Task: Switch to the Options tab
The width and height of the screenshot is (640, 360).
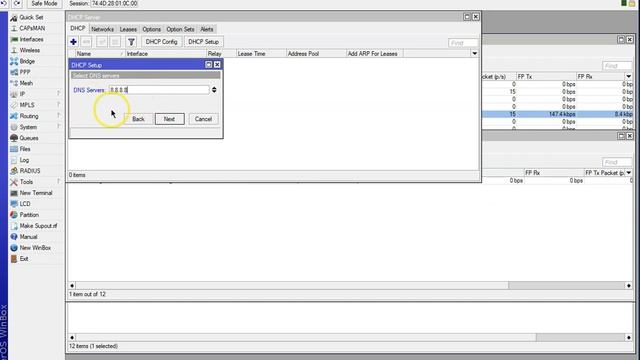Action: point(151,29)
